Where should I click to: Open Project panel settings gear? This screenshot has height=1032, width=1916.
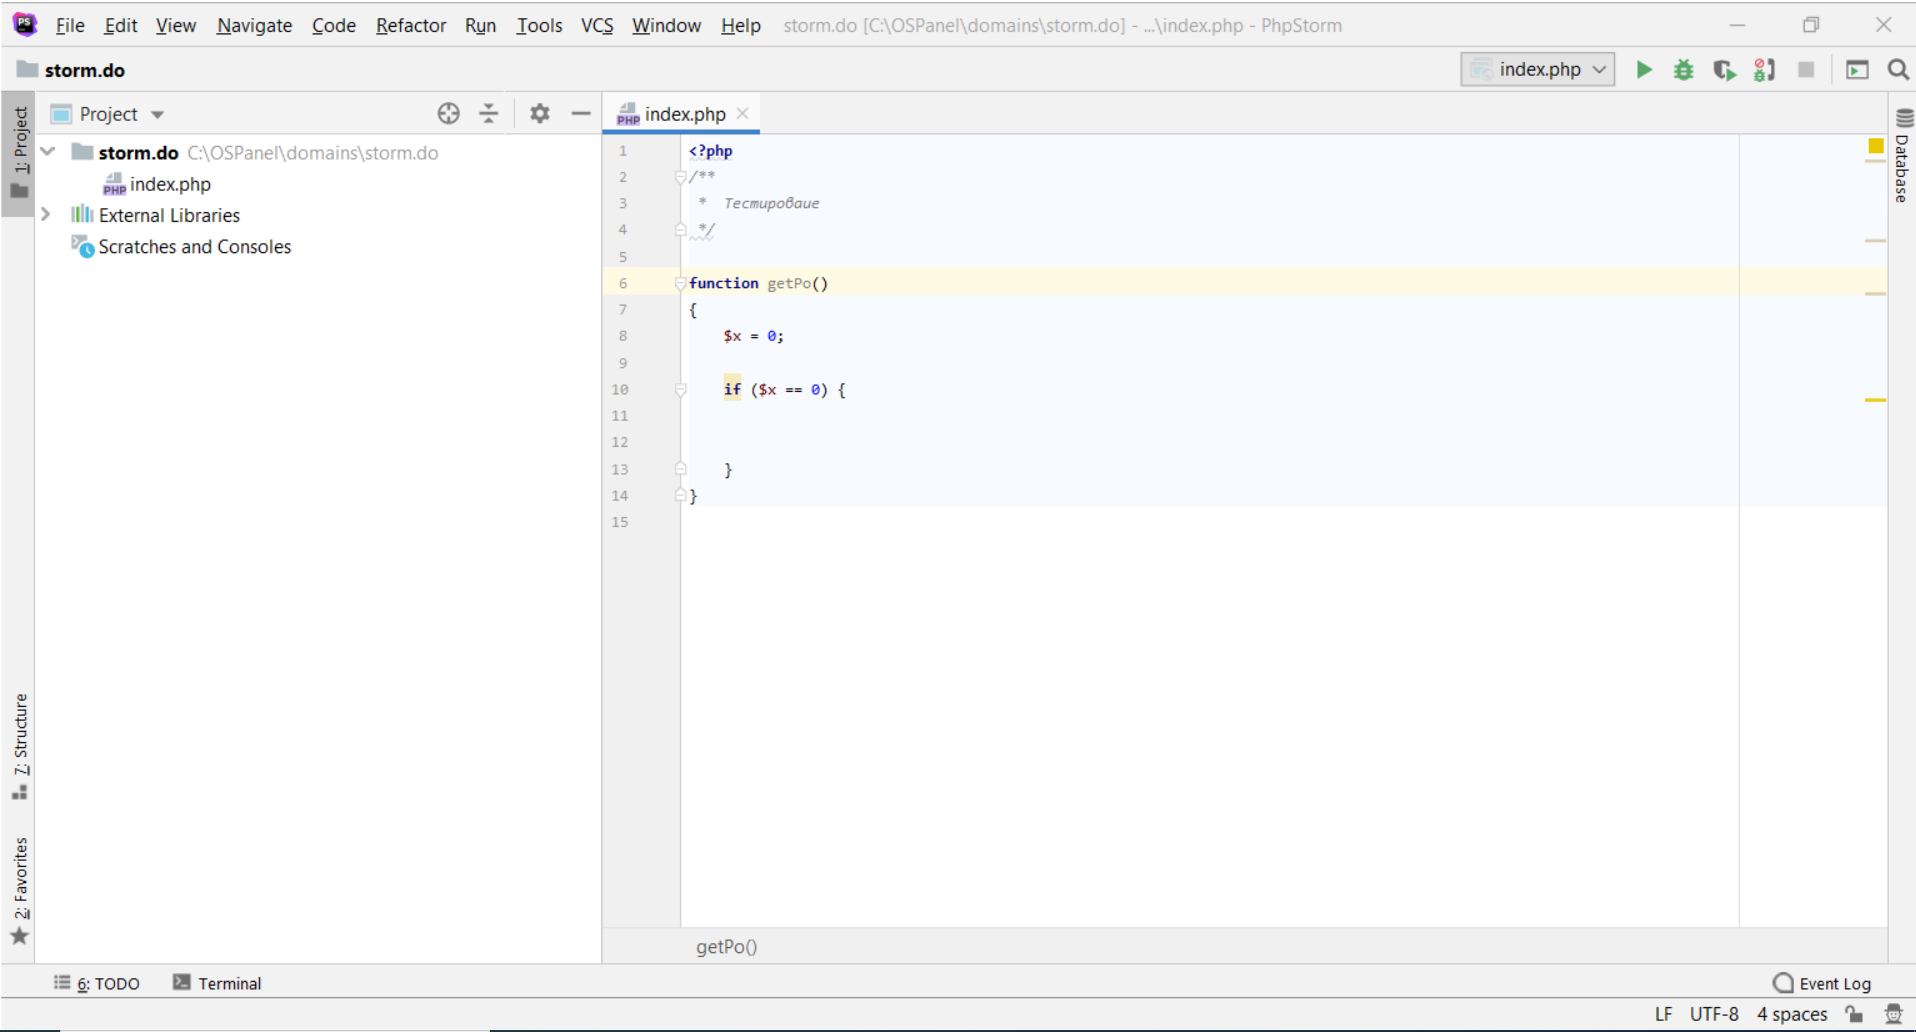point(540,114)
